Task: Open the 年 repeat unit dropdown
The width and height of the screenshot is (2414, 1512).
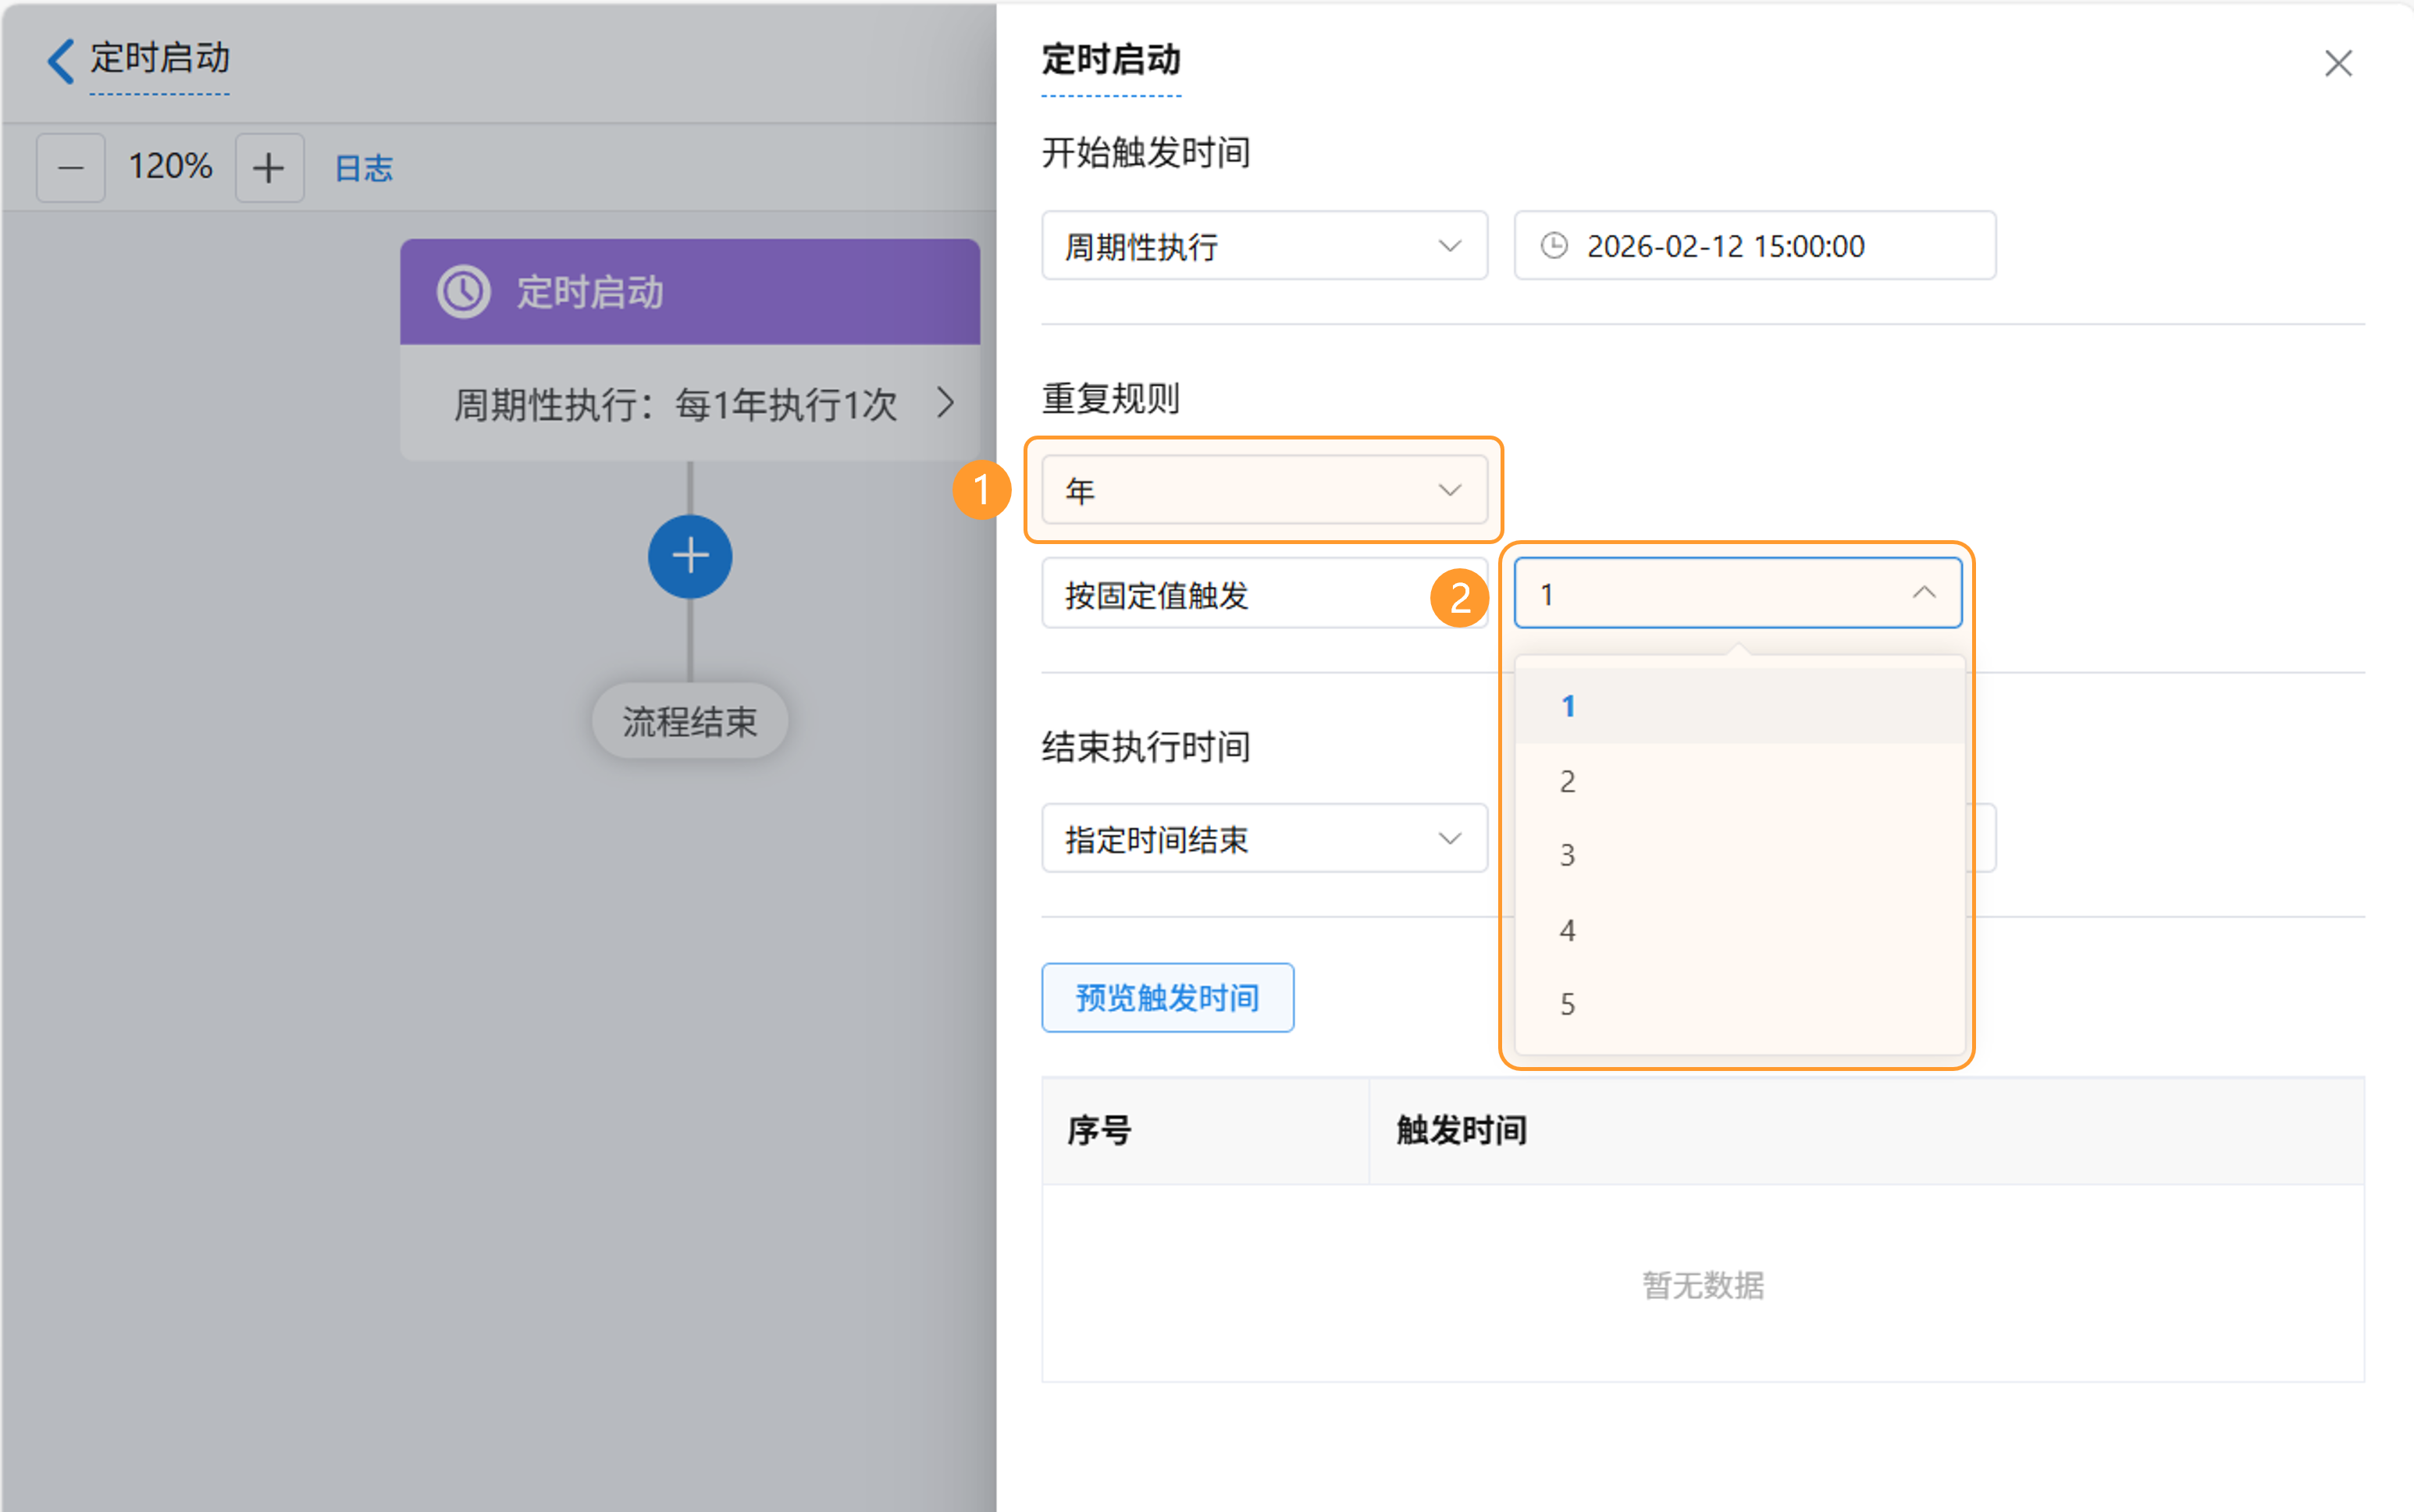Action: pyautogui.click(x=1263, y=490)
